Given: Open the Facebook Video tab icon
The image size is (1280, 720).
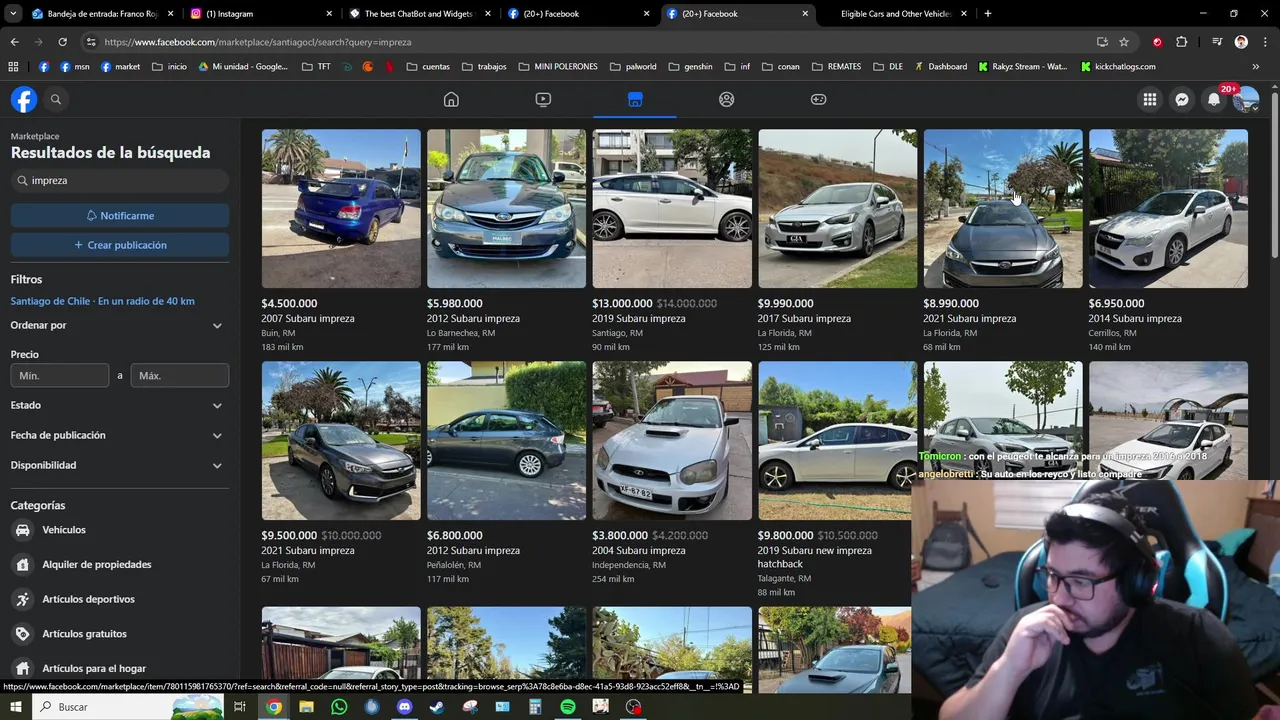Looking at the screenshot, I should pos(543,99).
